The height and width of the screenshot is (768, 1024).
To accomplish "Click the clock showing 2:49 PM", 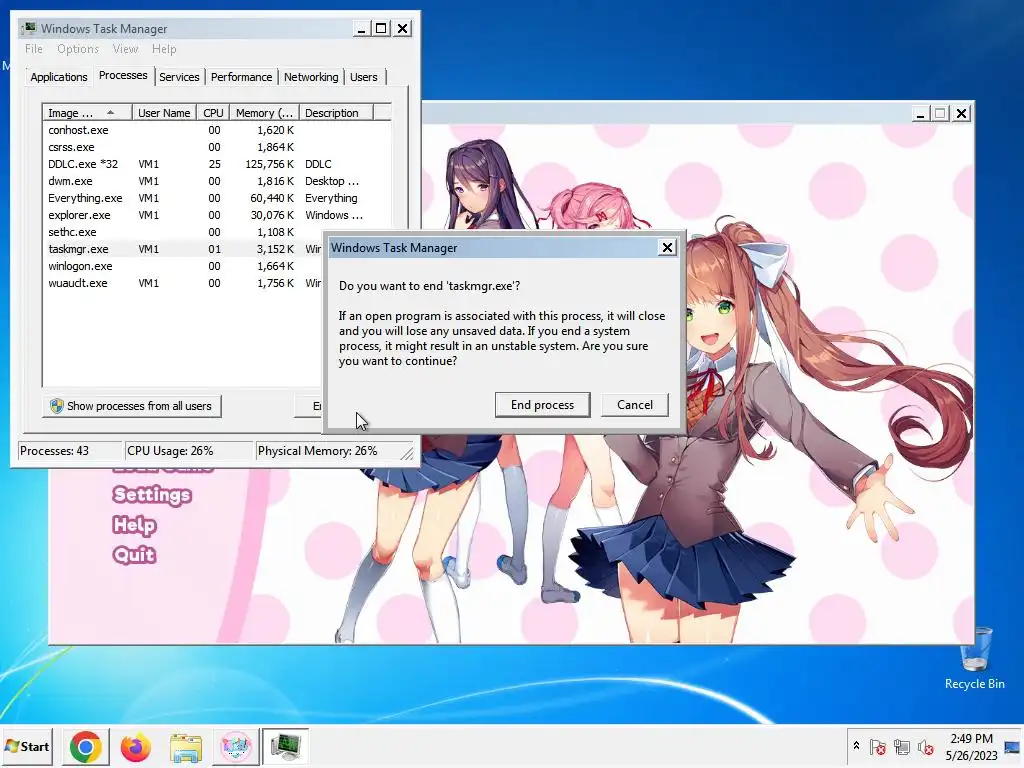I will click(971, 746).
